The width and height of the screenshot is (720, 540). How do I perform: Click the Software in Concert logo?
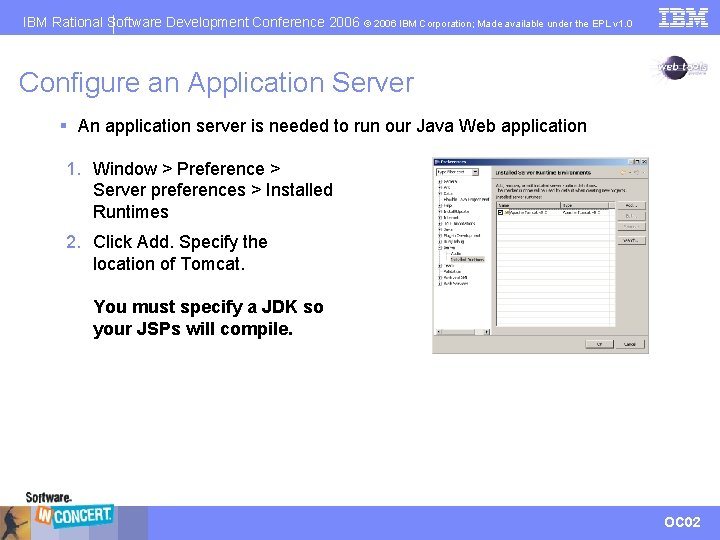(69, 511)
